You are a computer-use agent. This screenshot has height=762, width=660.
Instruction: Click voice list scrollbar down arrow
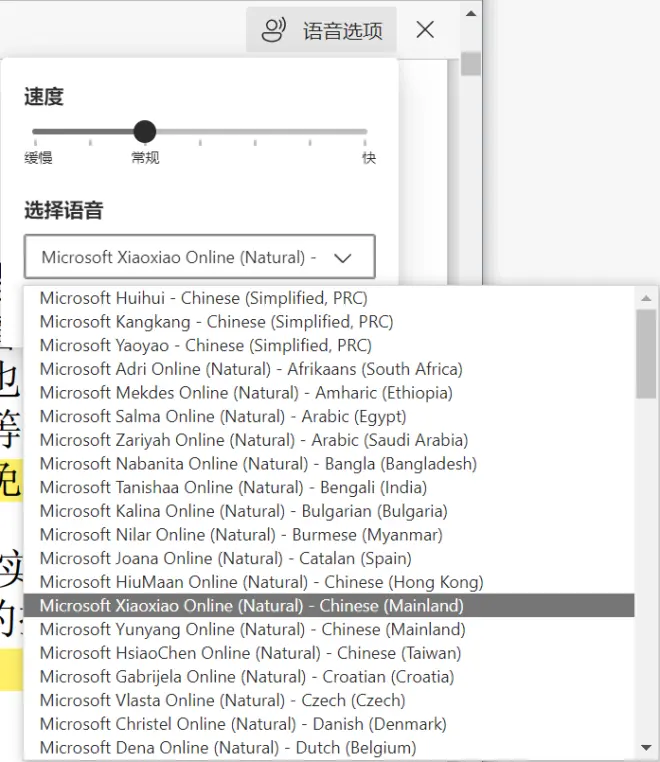coord(646,747)
